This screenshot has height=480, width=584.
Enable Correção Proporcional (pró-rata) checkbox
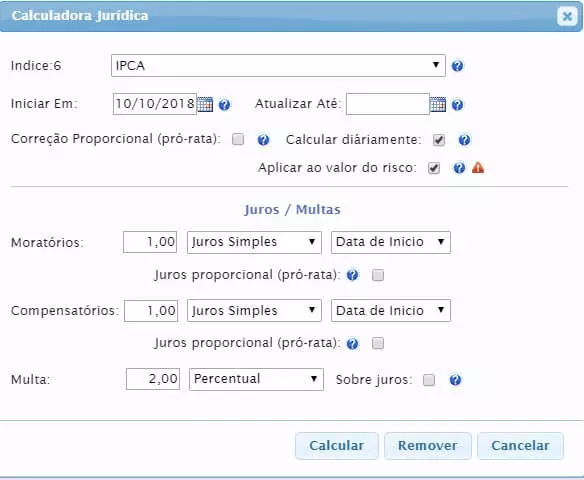(x=238, y=139)
